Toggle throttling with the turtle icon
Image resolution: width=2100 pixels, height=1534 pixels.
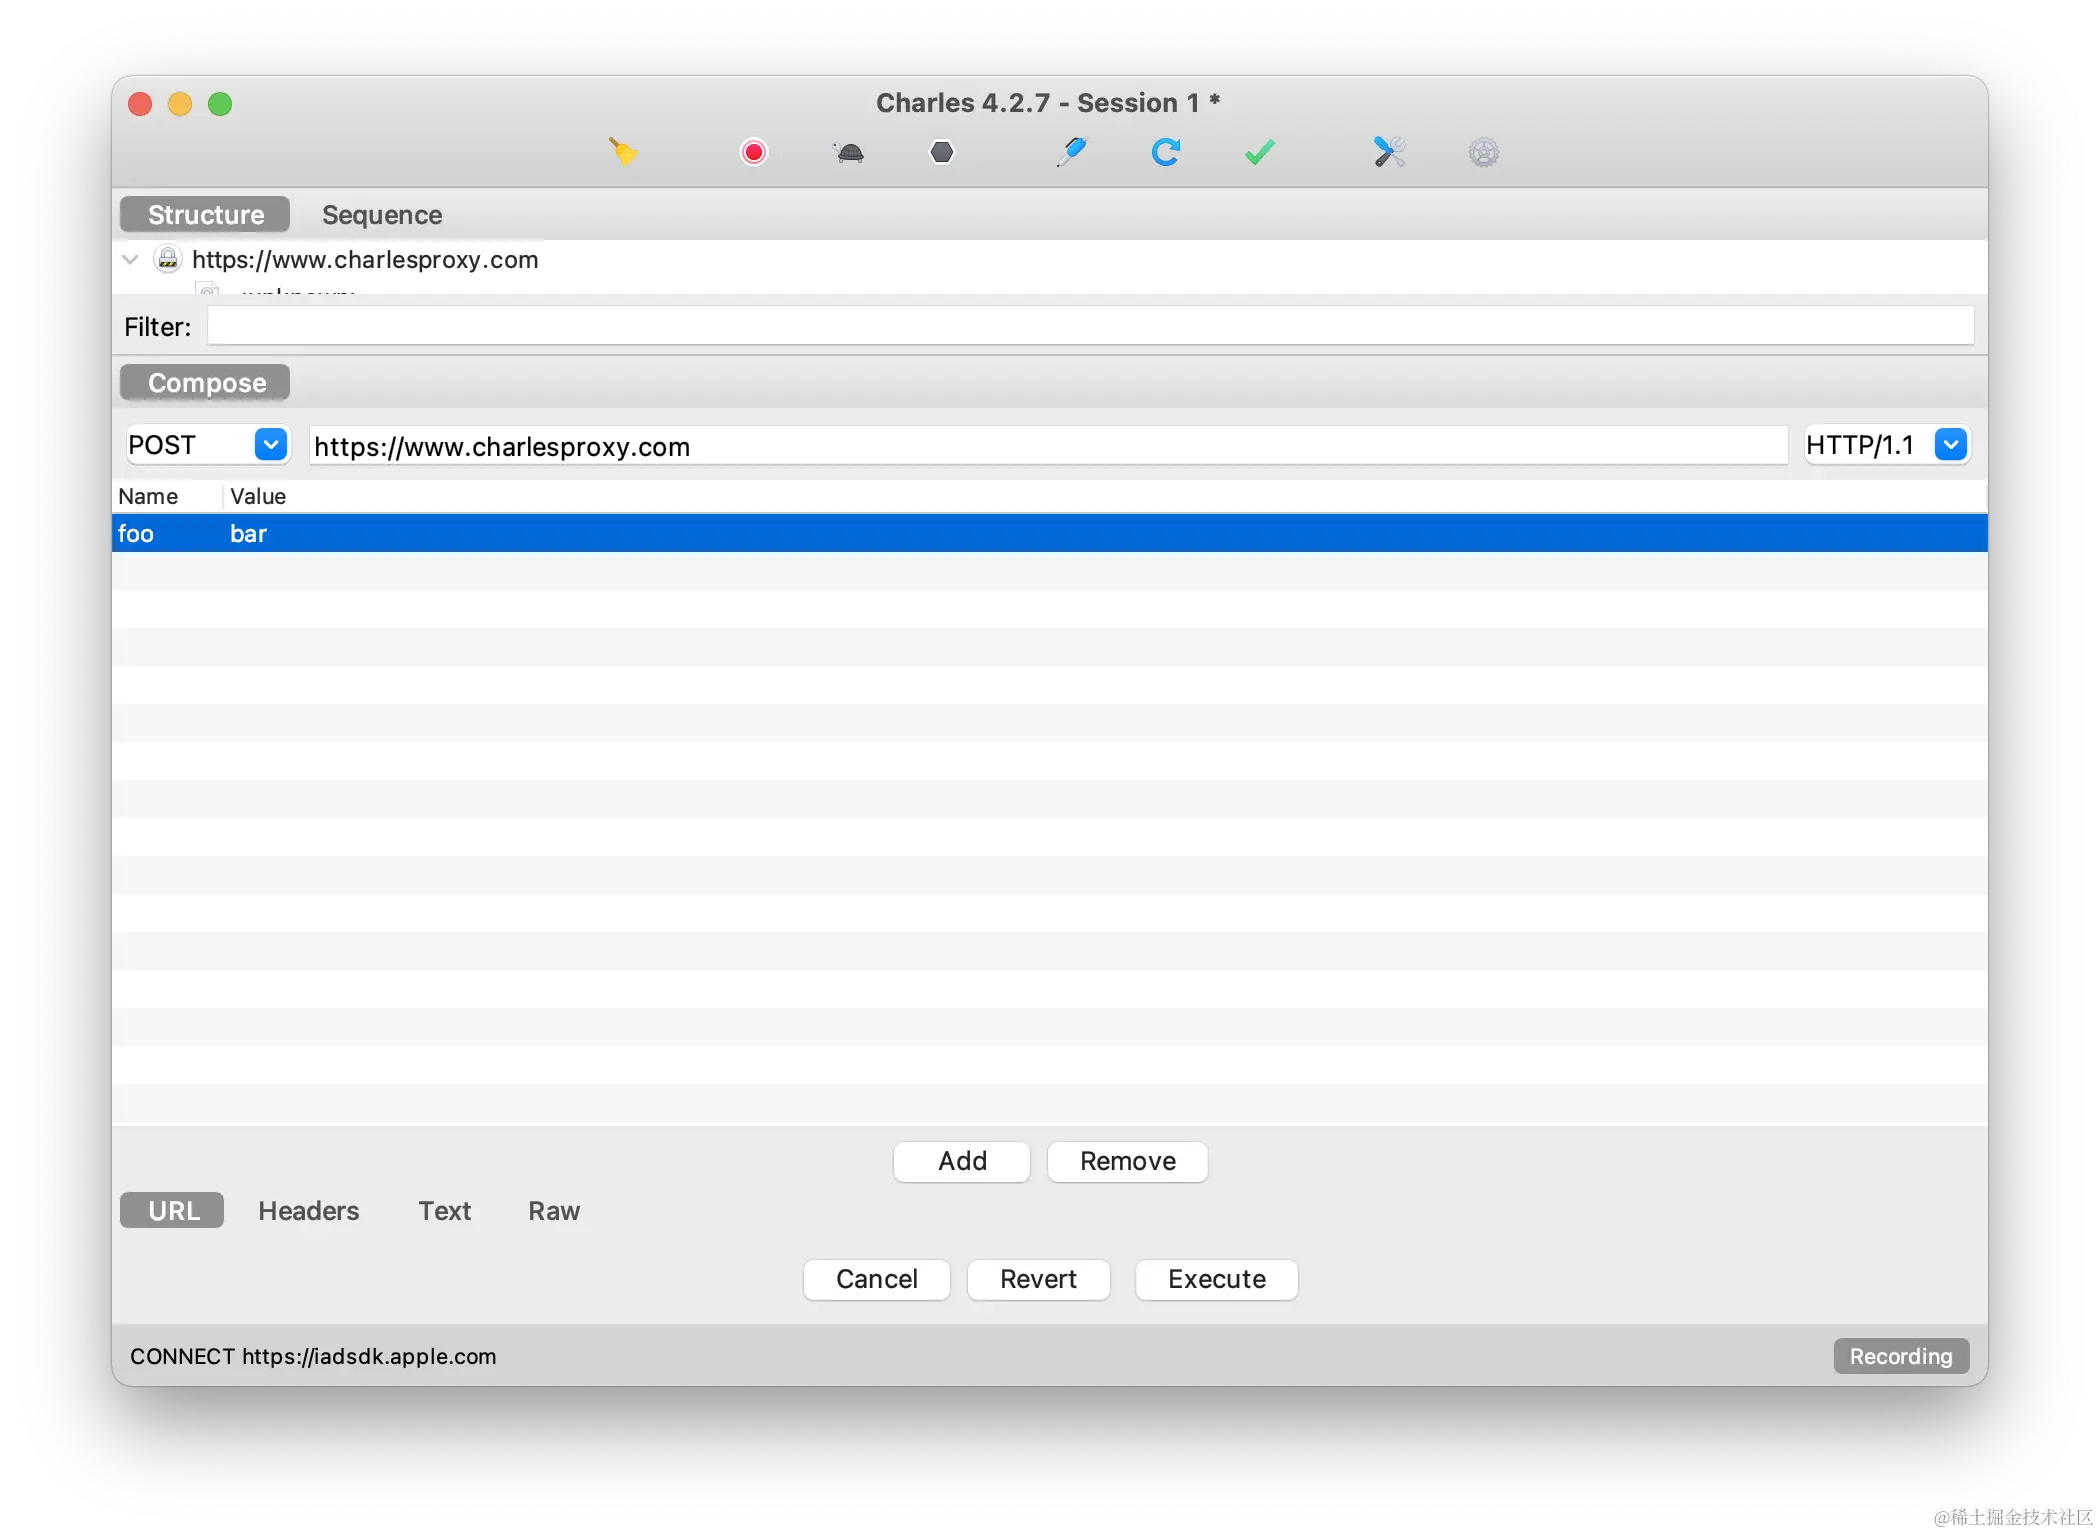coord(849,152)
